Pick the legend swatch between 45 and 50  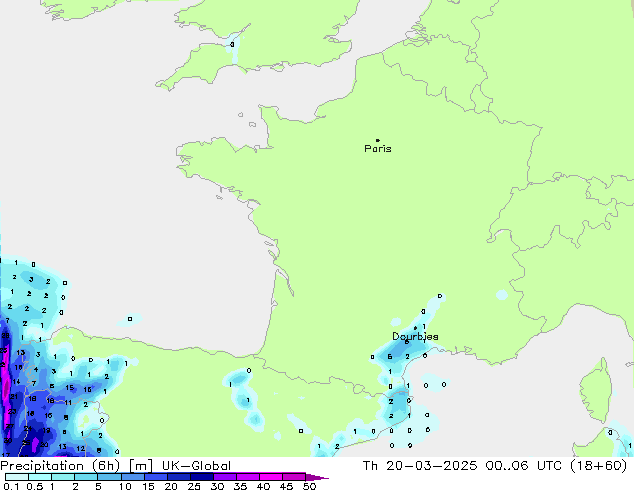pos(294,477)
